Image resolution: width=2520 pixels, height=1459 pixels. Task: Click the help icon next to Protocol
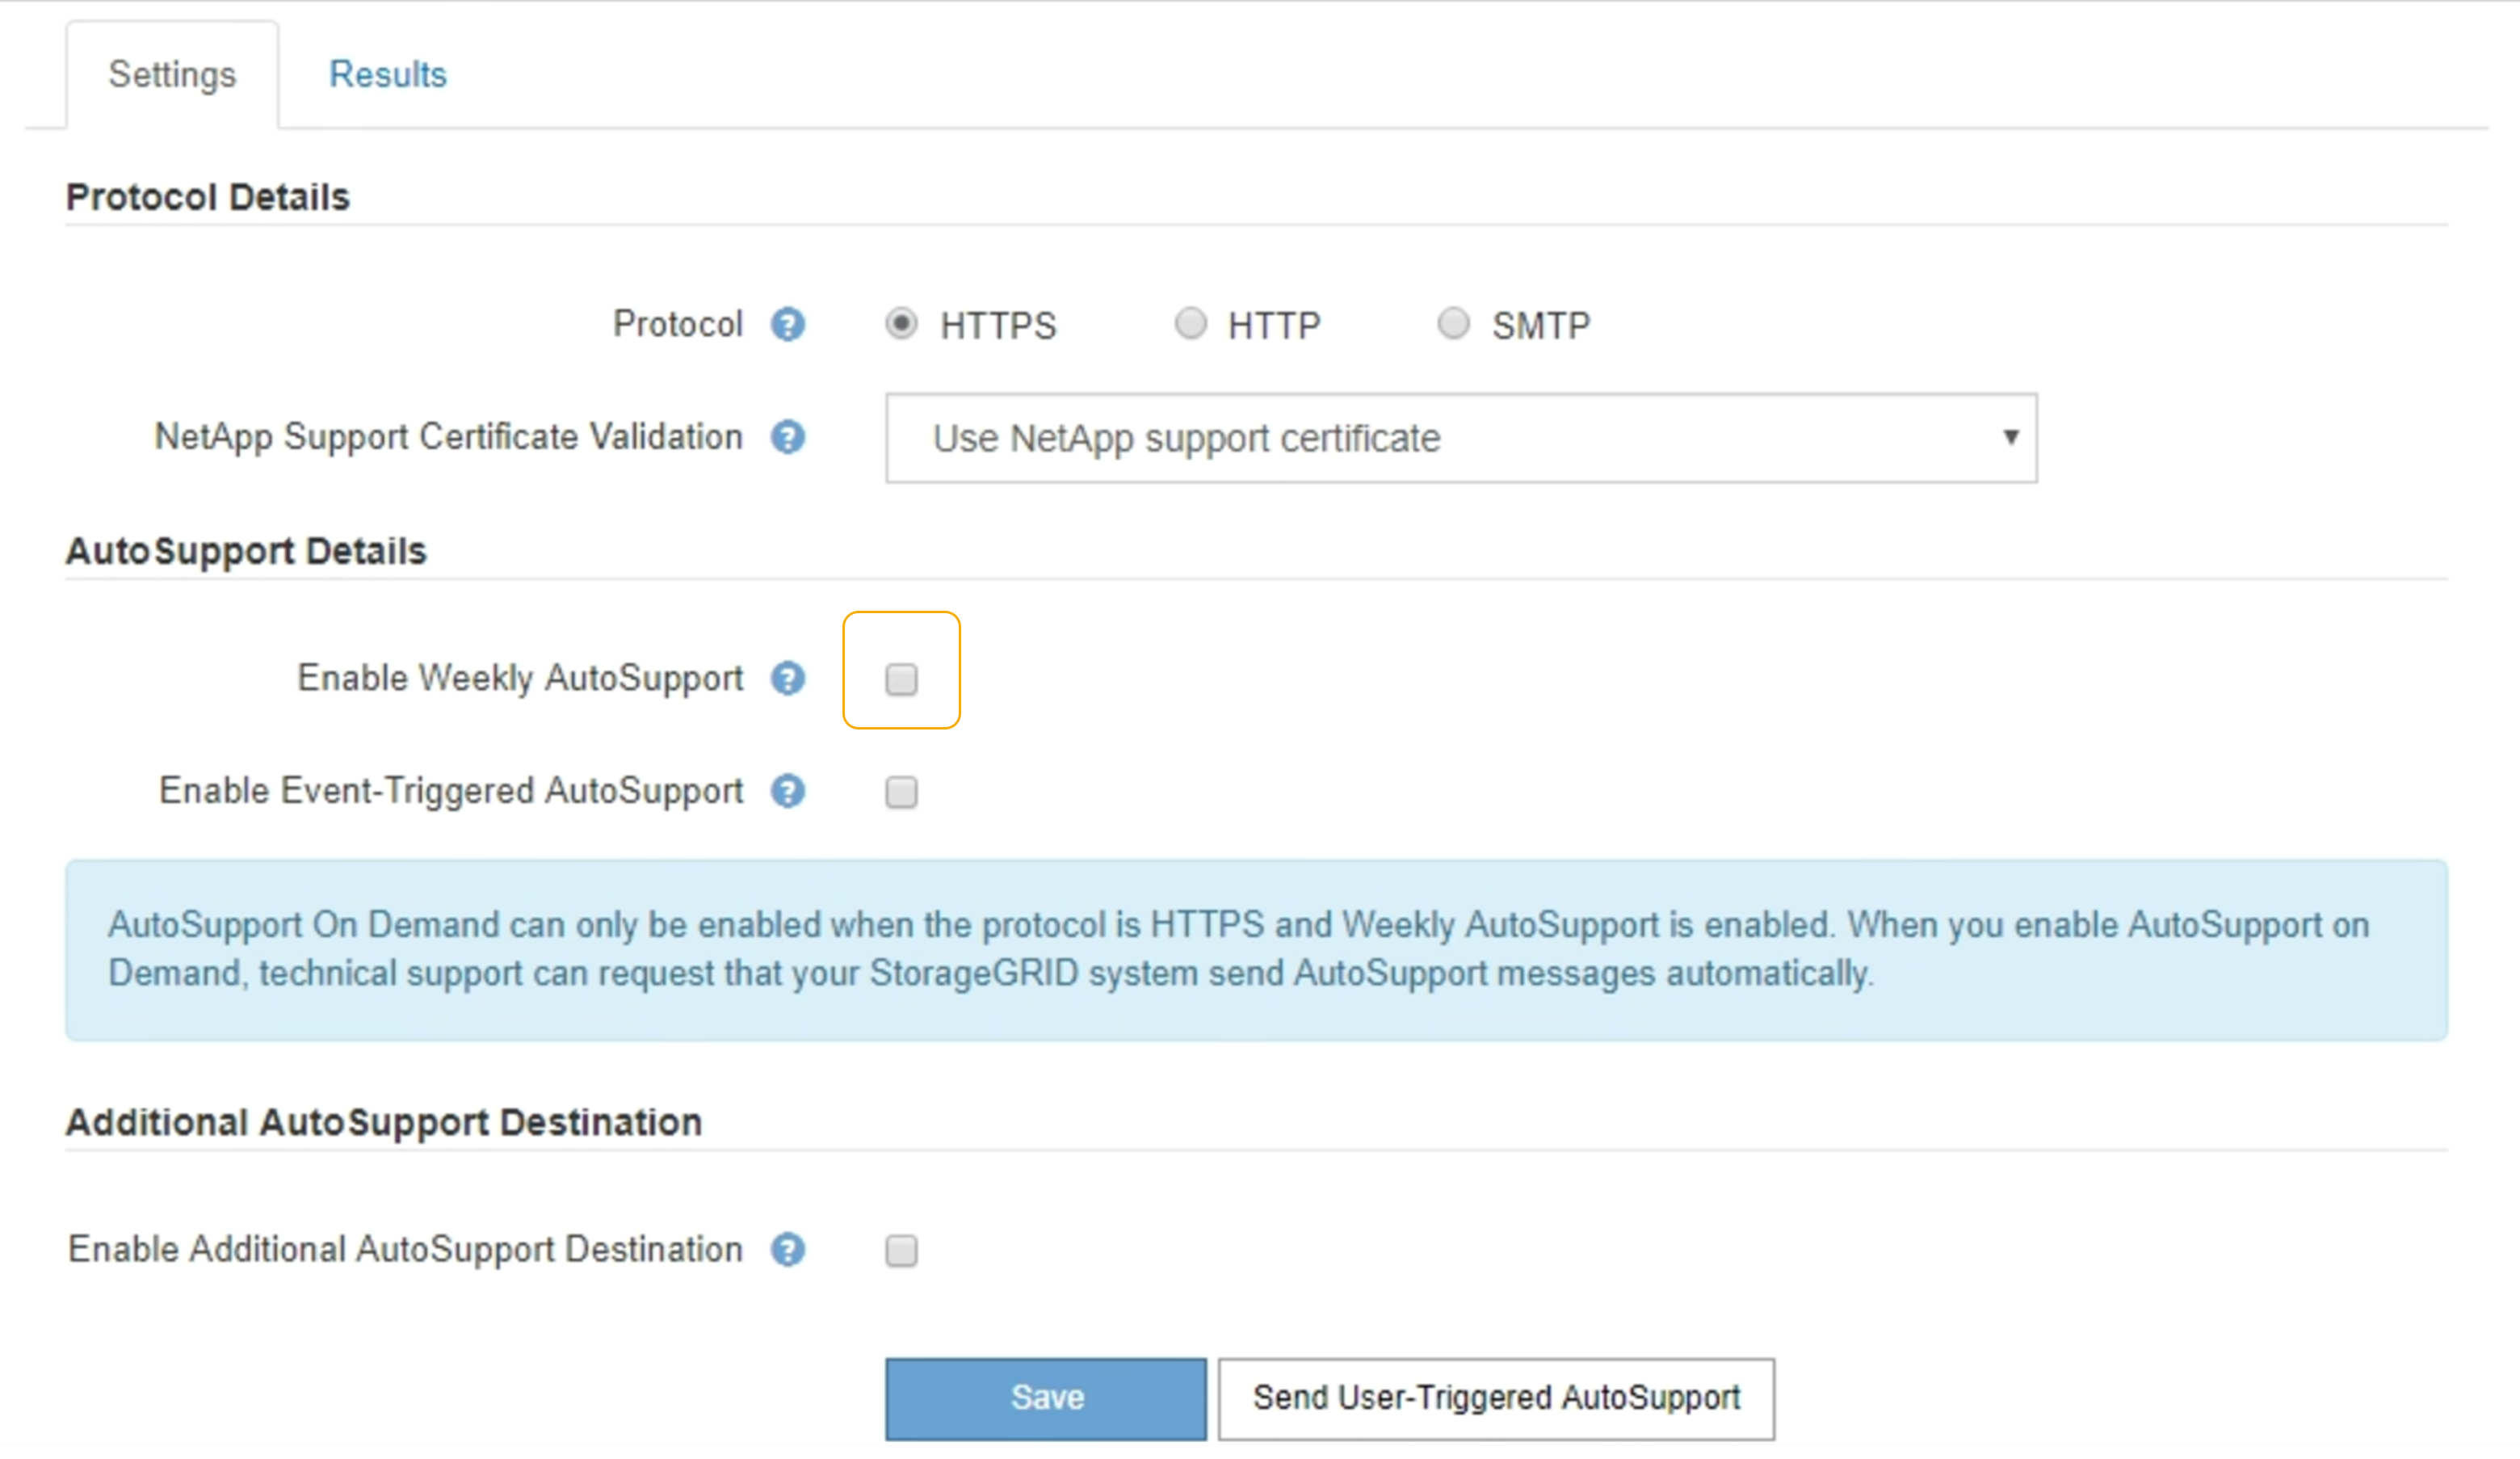pos(787,325)
